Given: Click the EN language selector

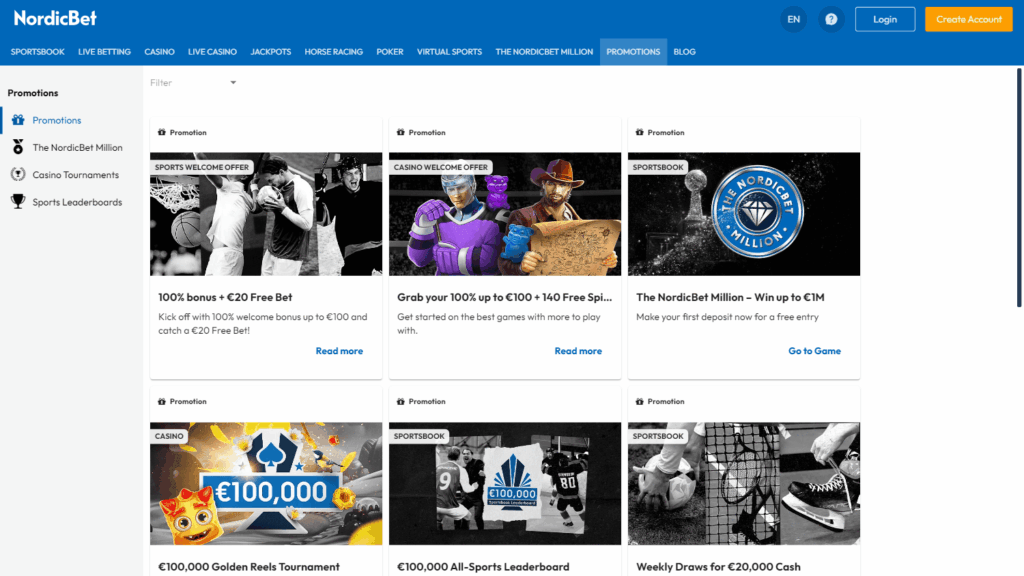Looking at the screenshot, I should 793,19.
